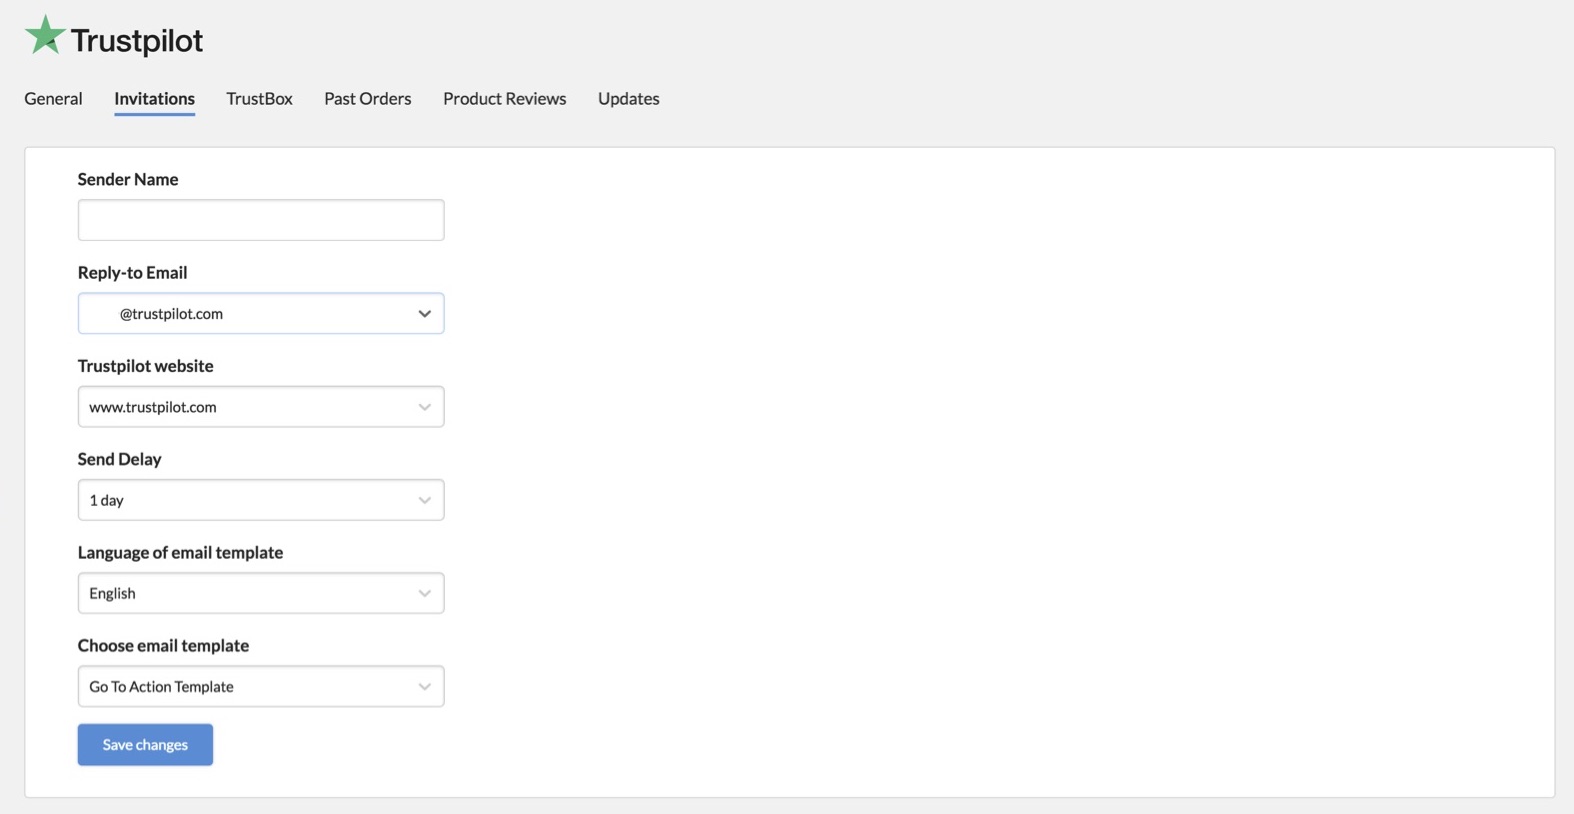Click the Choose email template label
Image resolution: width=1574 pixels, height=814 pixels.
[x=163, y=645]
